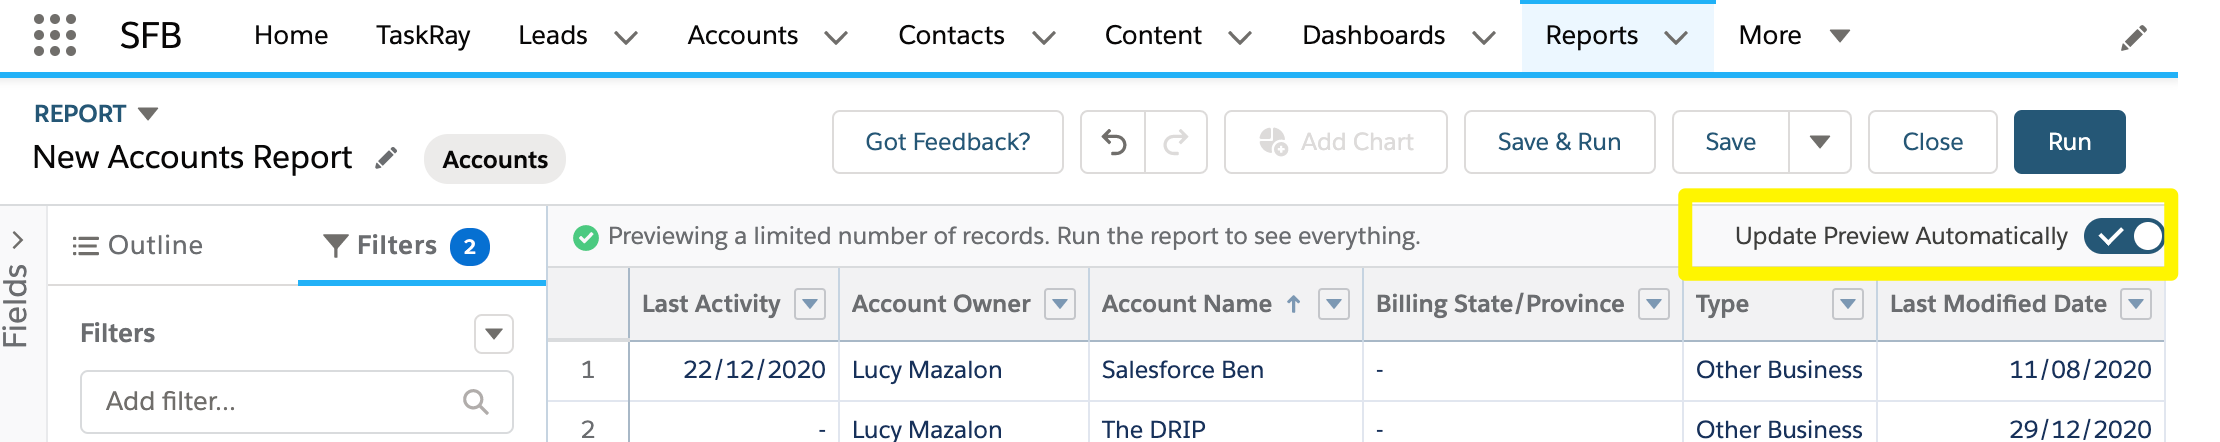Open the Contacts menu chevron

(x=1044, y=38)
